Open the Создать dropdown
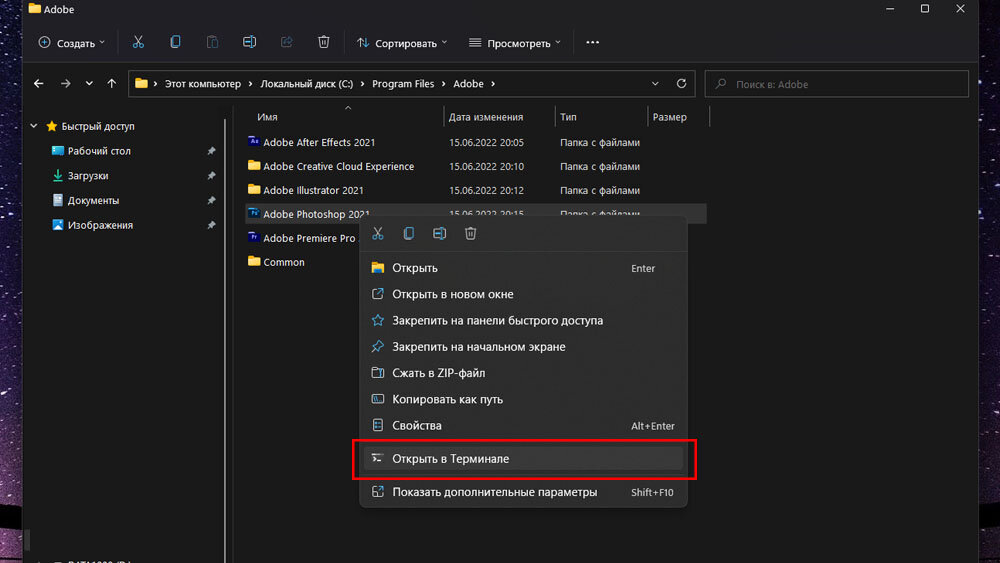Viewport: 1000px width, 563px height. point(71,43)
